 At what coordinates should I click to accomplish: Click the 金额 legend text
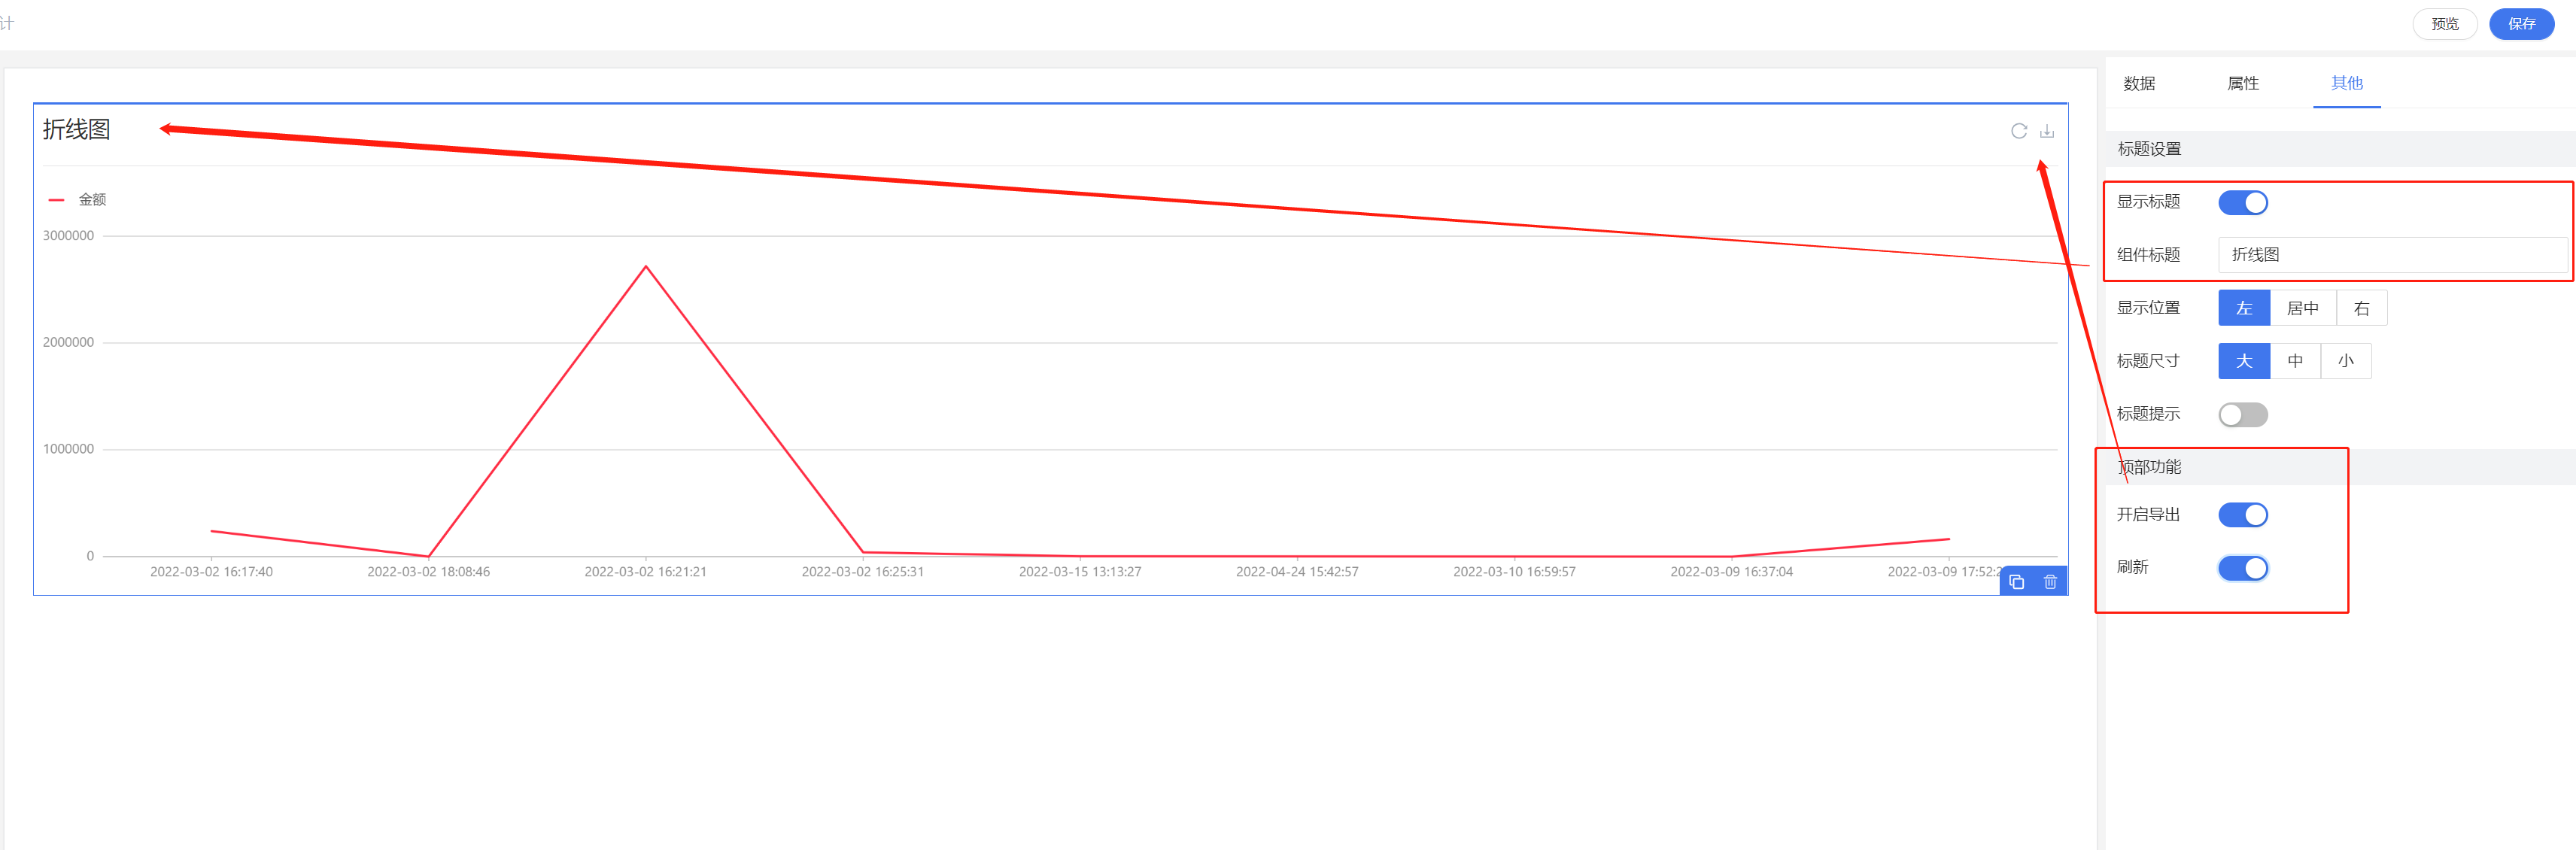92,200
